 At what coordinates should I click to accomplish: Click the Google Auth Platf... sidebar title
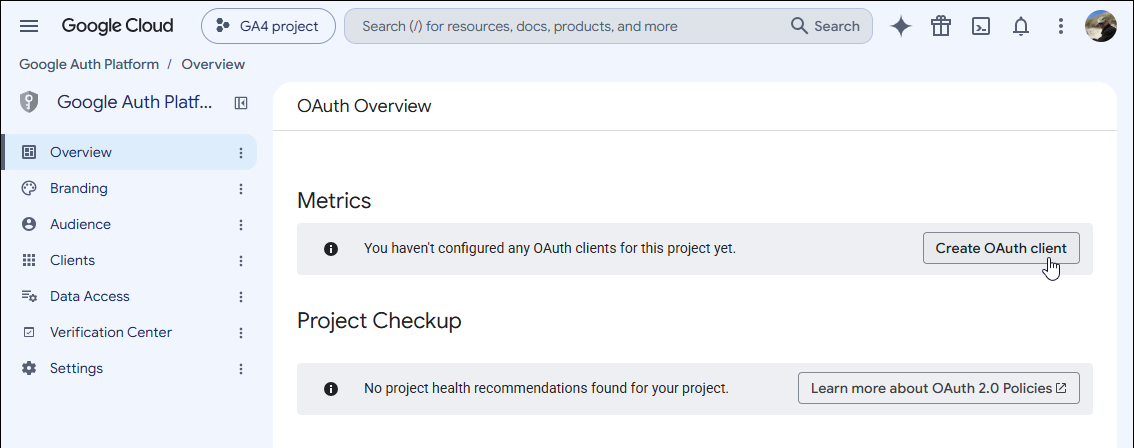point(135,102)
